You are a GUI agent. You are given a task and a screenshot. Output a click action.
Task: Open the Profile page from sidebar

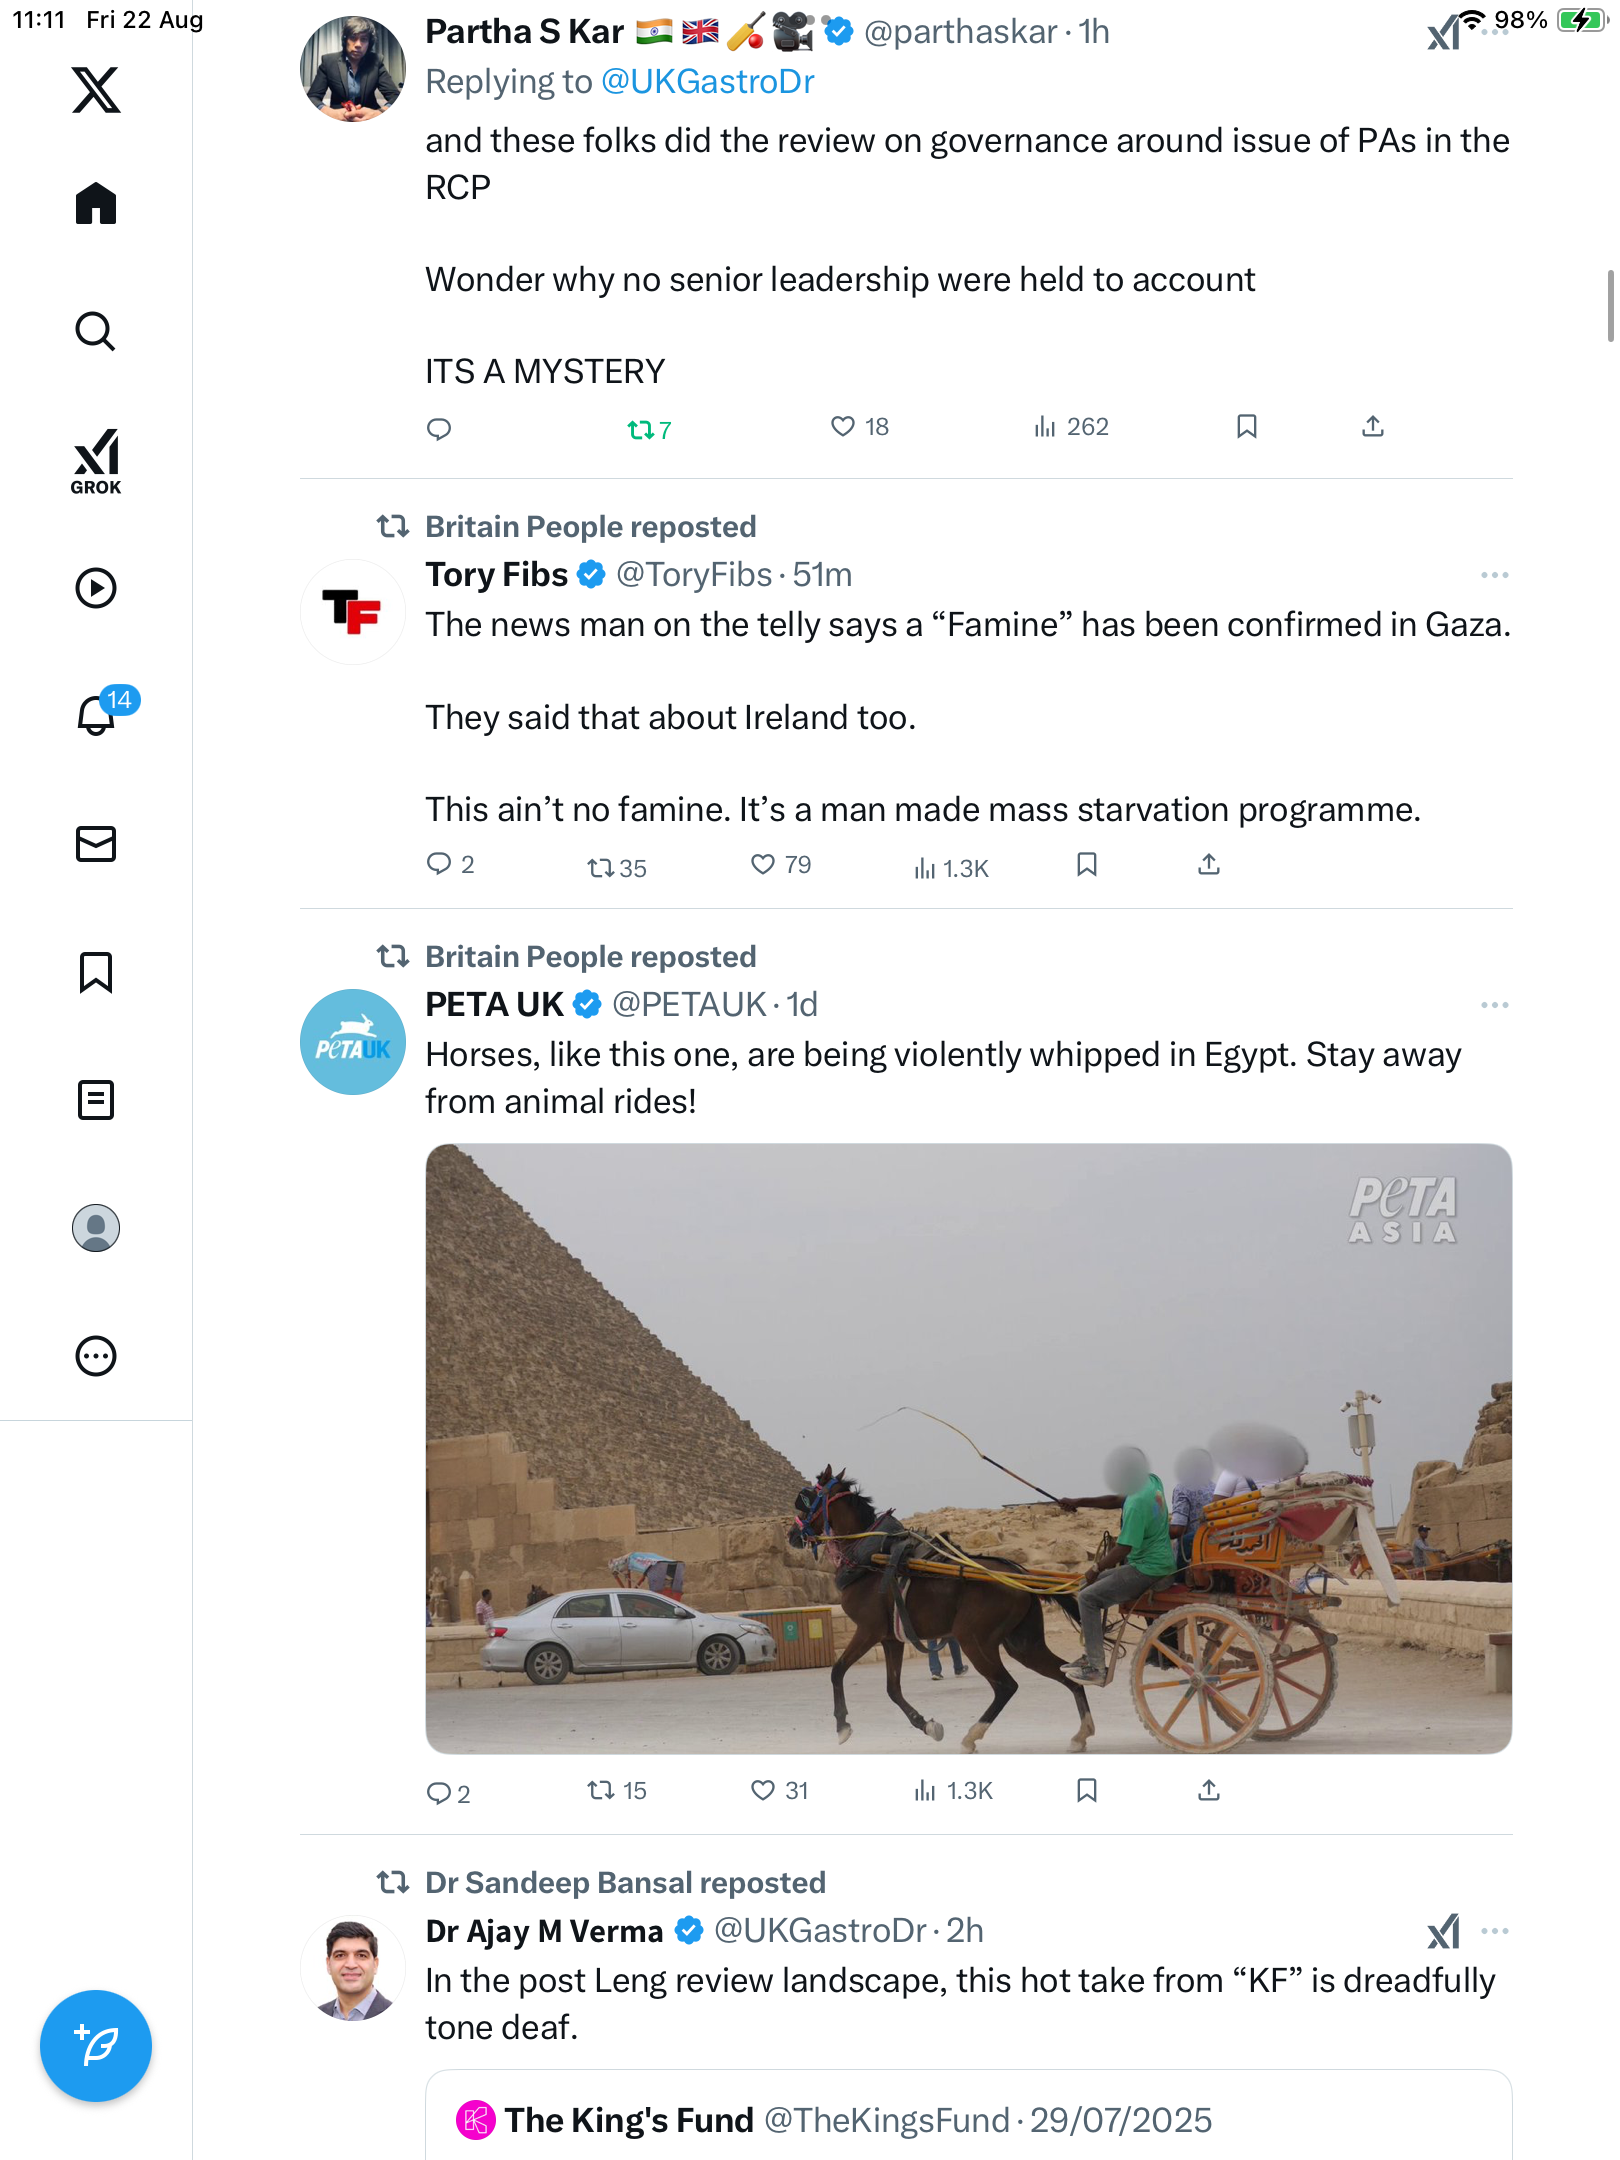coord(96,1228)
